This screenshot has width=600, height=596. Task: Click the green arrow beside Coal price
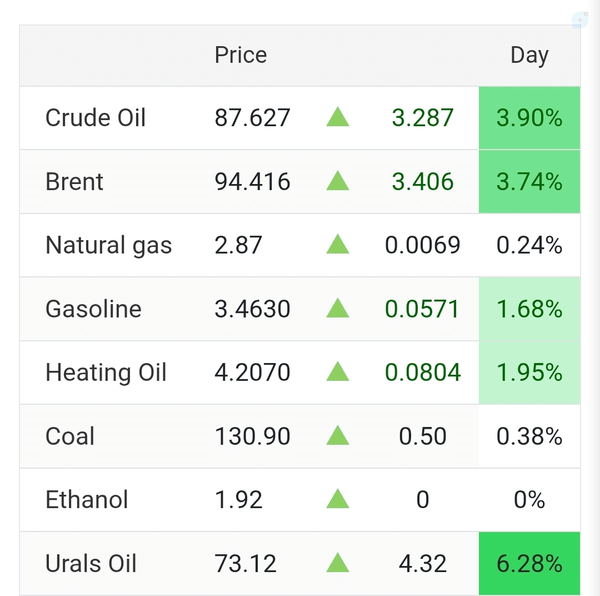click(338, 436)
